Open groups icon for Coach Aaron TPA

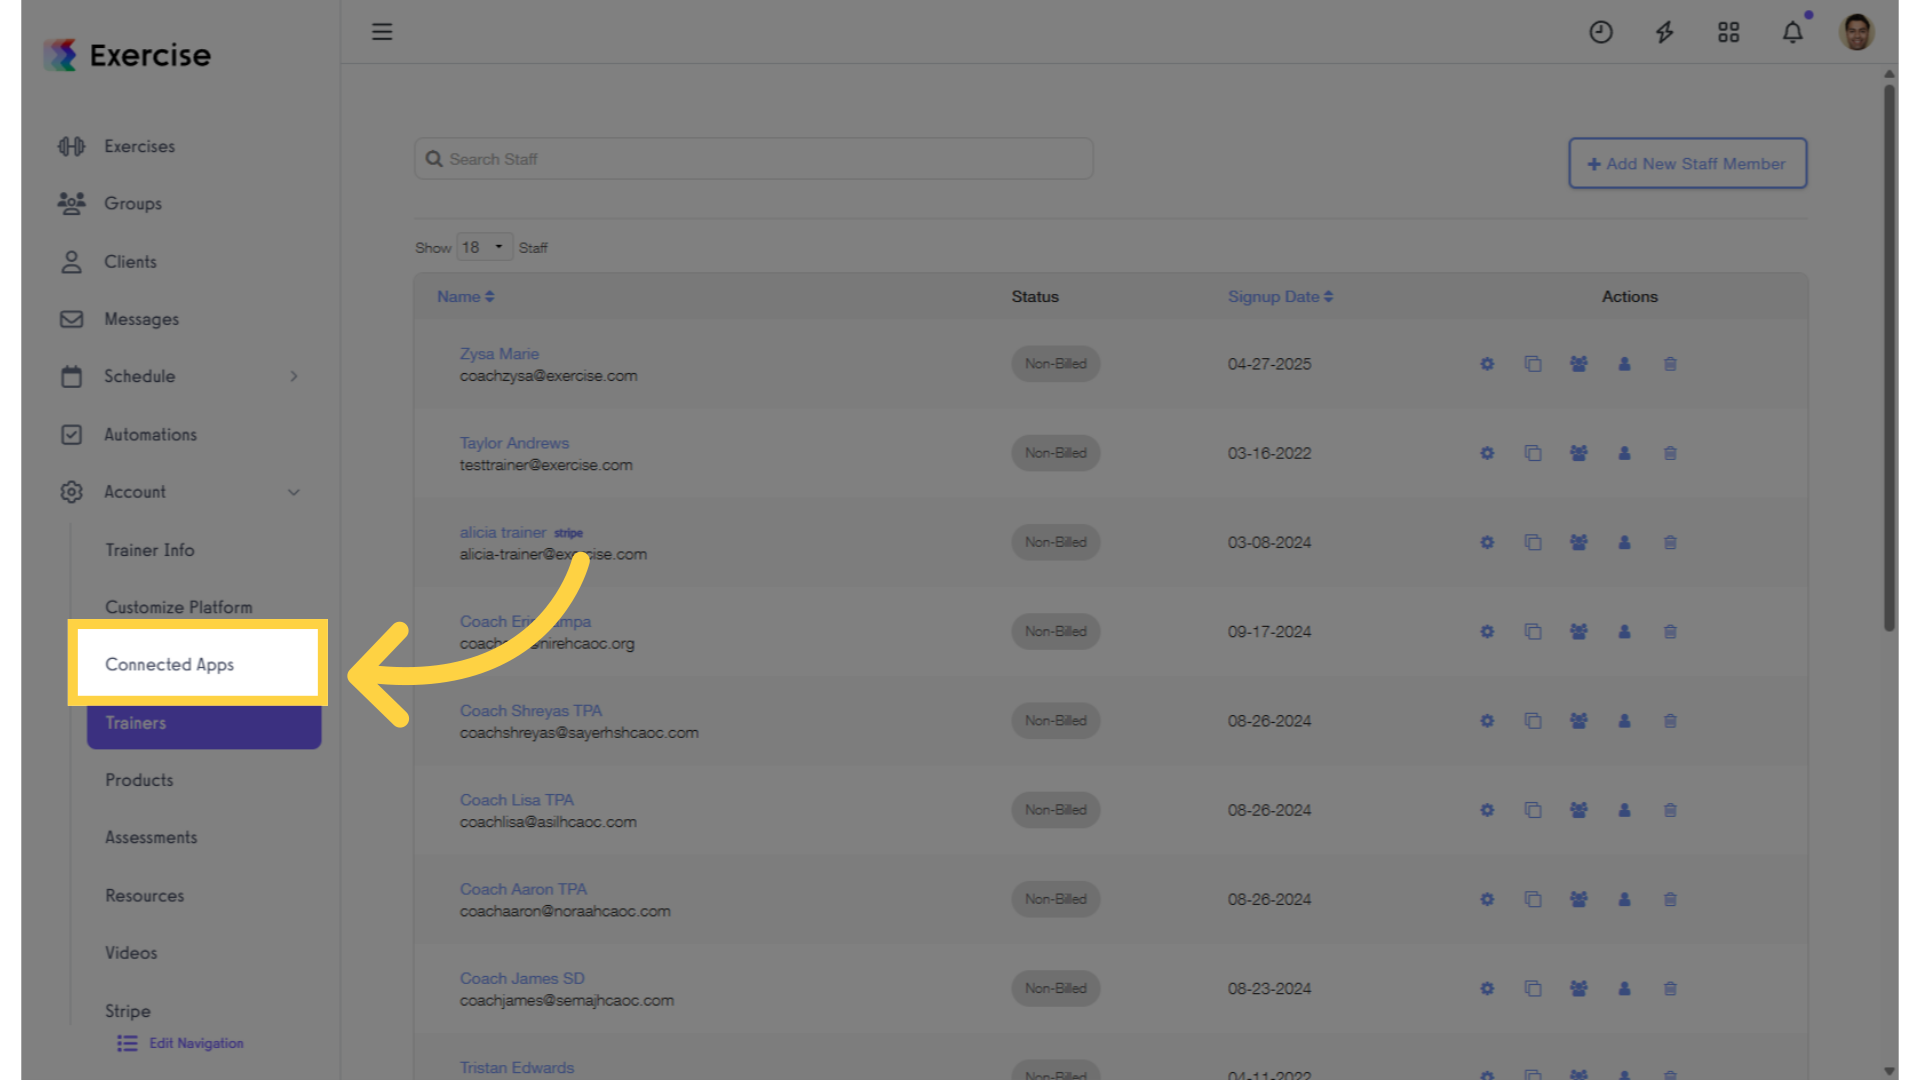[1579, 899]
